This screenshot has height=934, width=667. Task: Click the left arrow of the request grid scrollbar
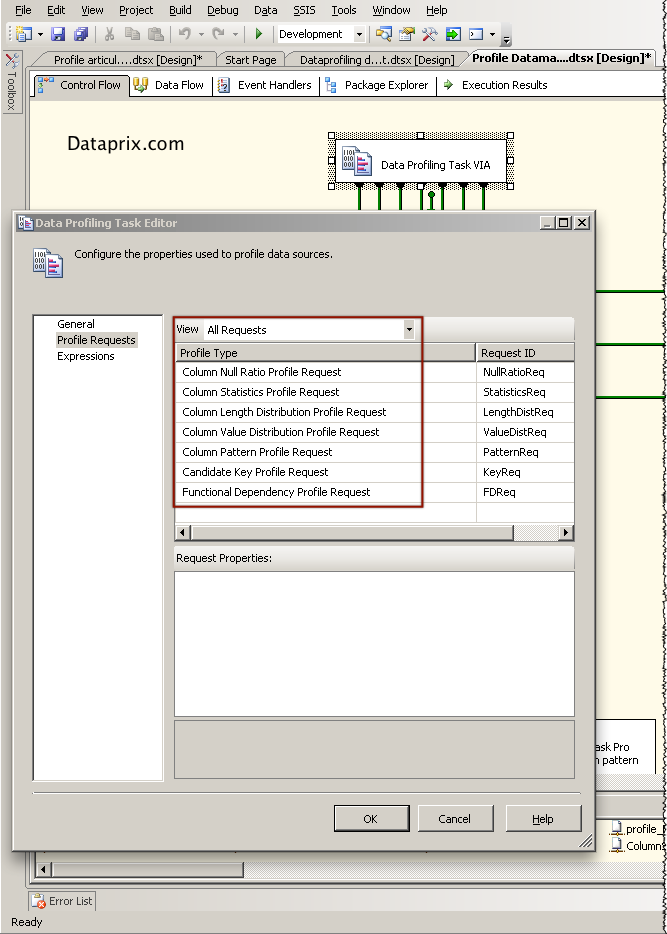[x=183, y=533]
